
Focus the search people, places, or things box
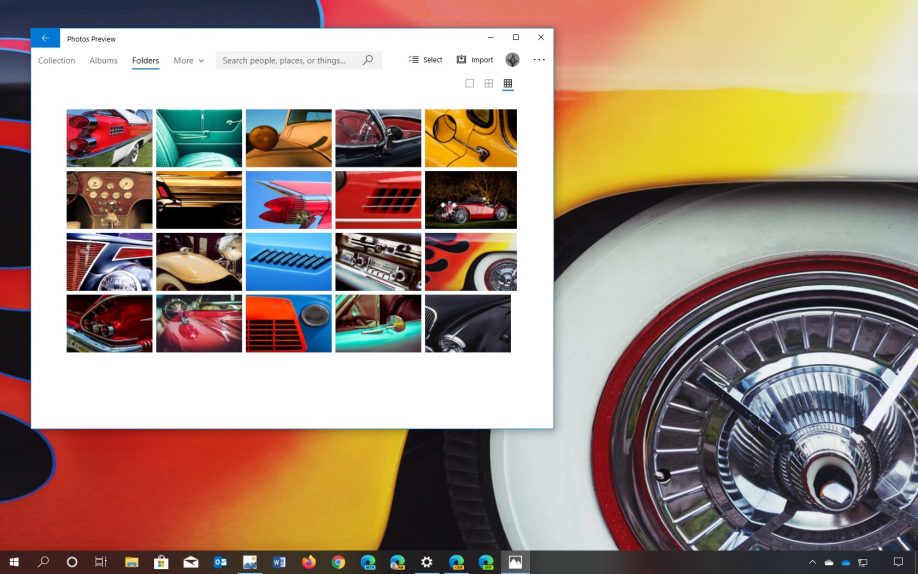click(x=299, y=60)
